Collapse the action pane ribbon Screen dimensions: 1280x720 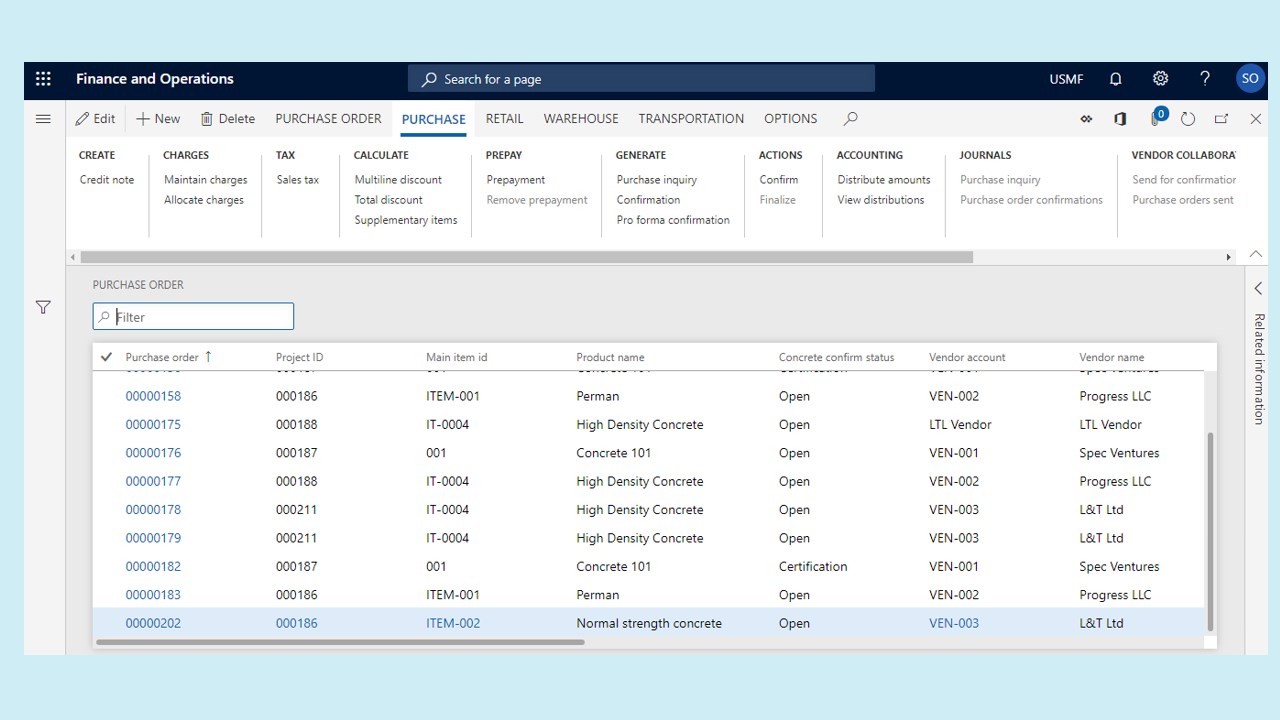point(1256,254)
